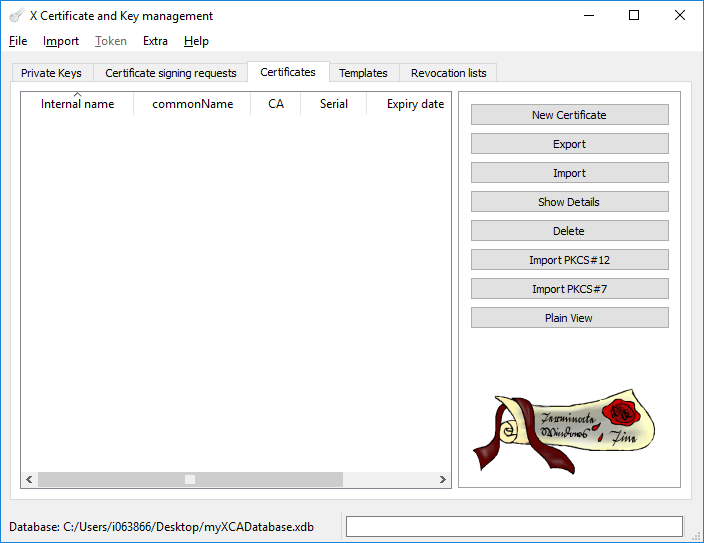
Task: Toggle Plain View for certificates
Action: point(569,318)
